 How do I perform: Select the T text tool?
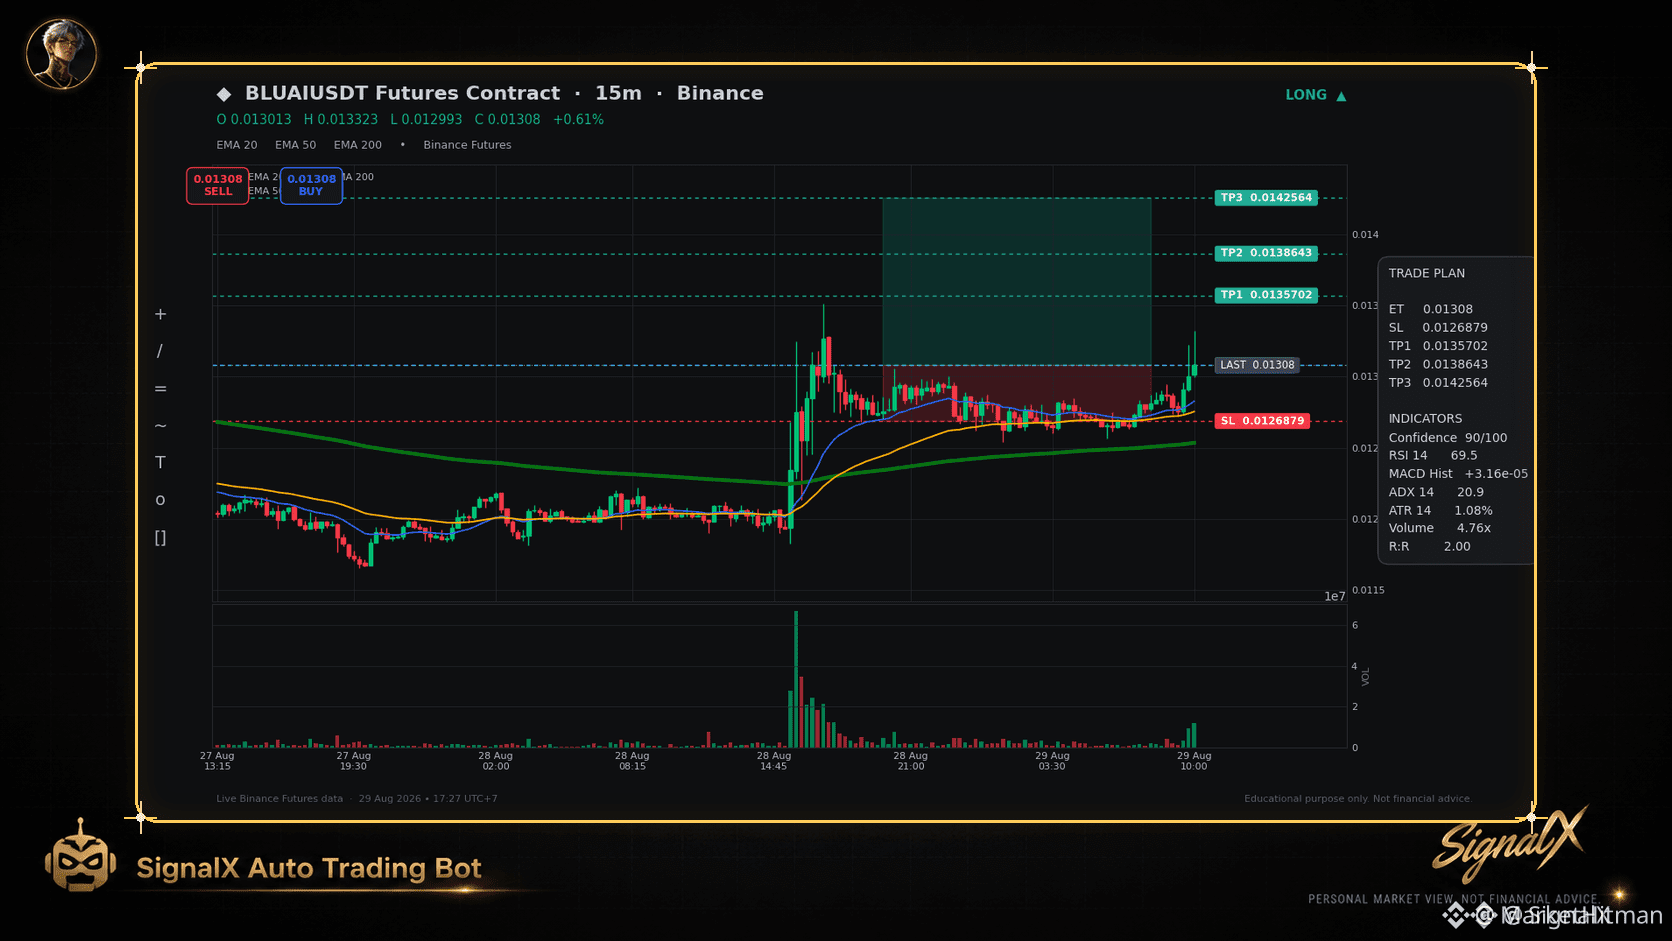160,462
